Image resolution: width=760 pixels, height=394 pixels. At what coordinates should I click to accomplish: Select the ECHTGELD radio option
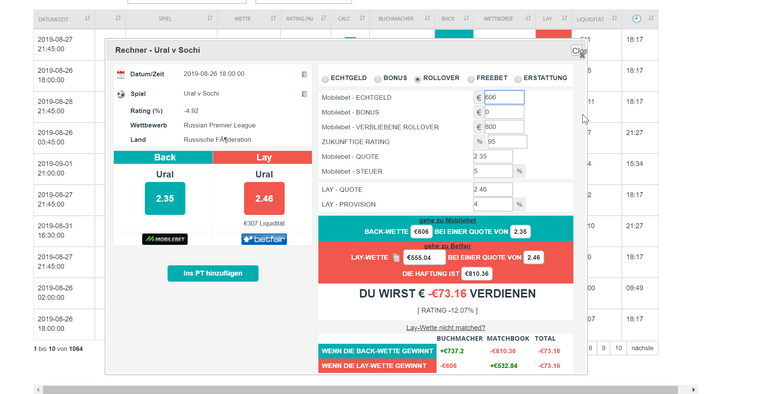point(325,79)
